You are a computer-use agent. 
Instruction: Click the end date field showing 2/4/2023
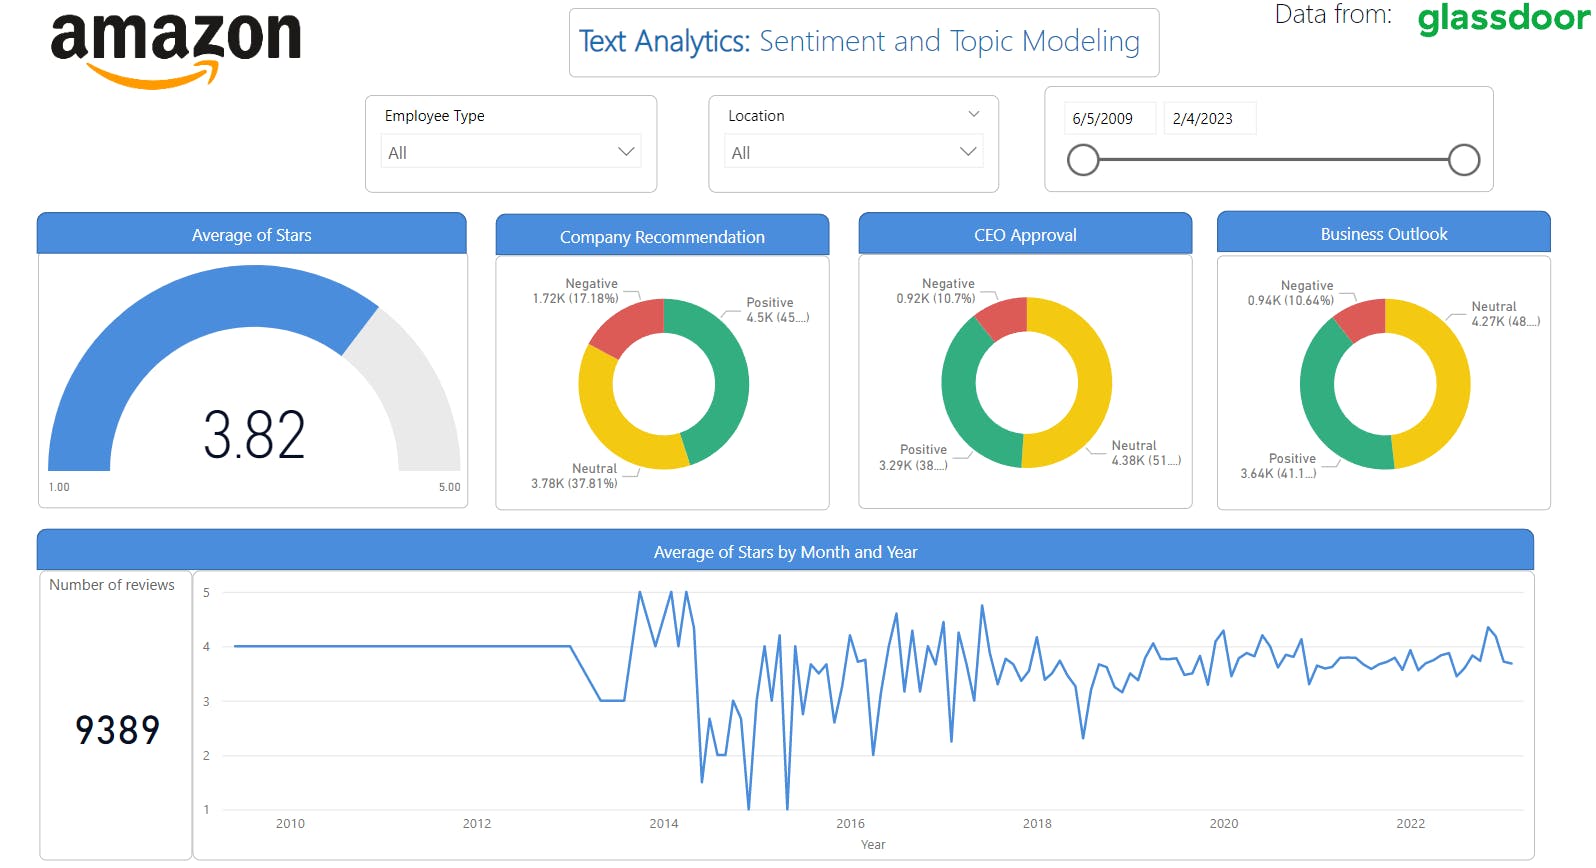(1209, 118)
